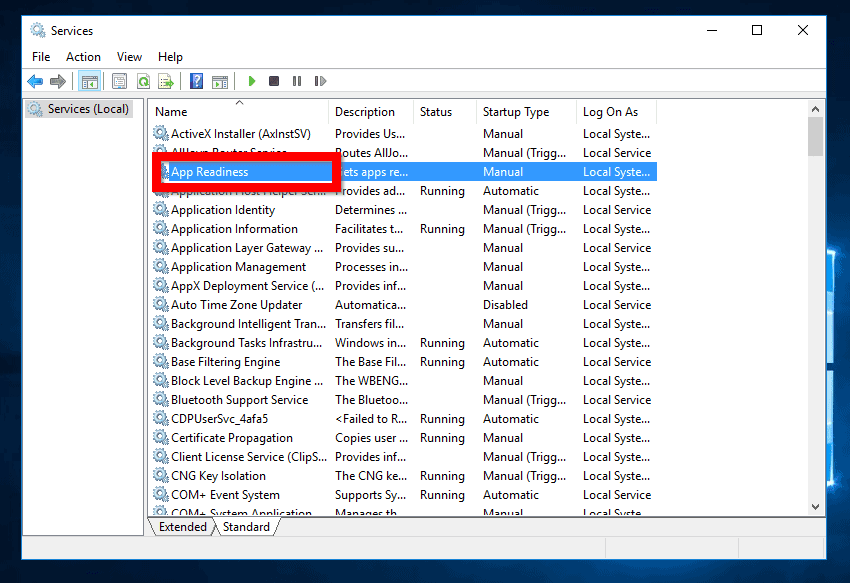Click '<Failed to R...' description cell
This screenshot has width=850, height=583.
click(x=371, y=419)
